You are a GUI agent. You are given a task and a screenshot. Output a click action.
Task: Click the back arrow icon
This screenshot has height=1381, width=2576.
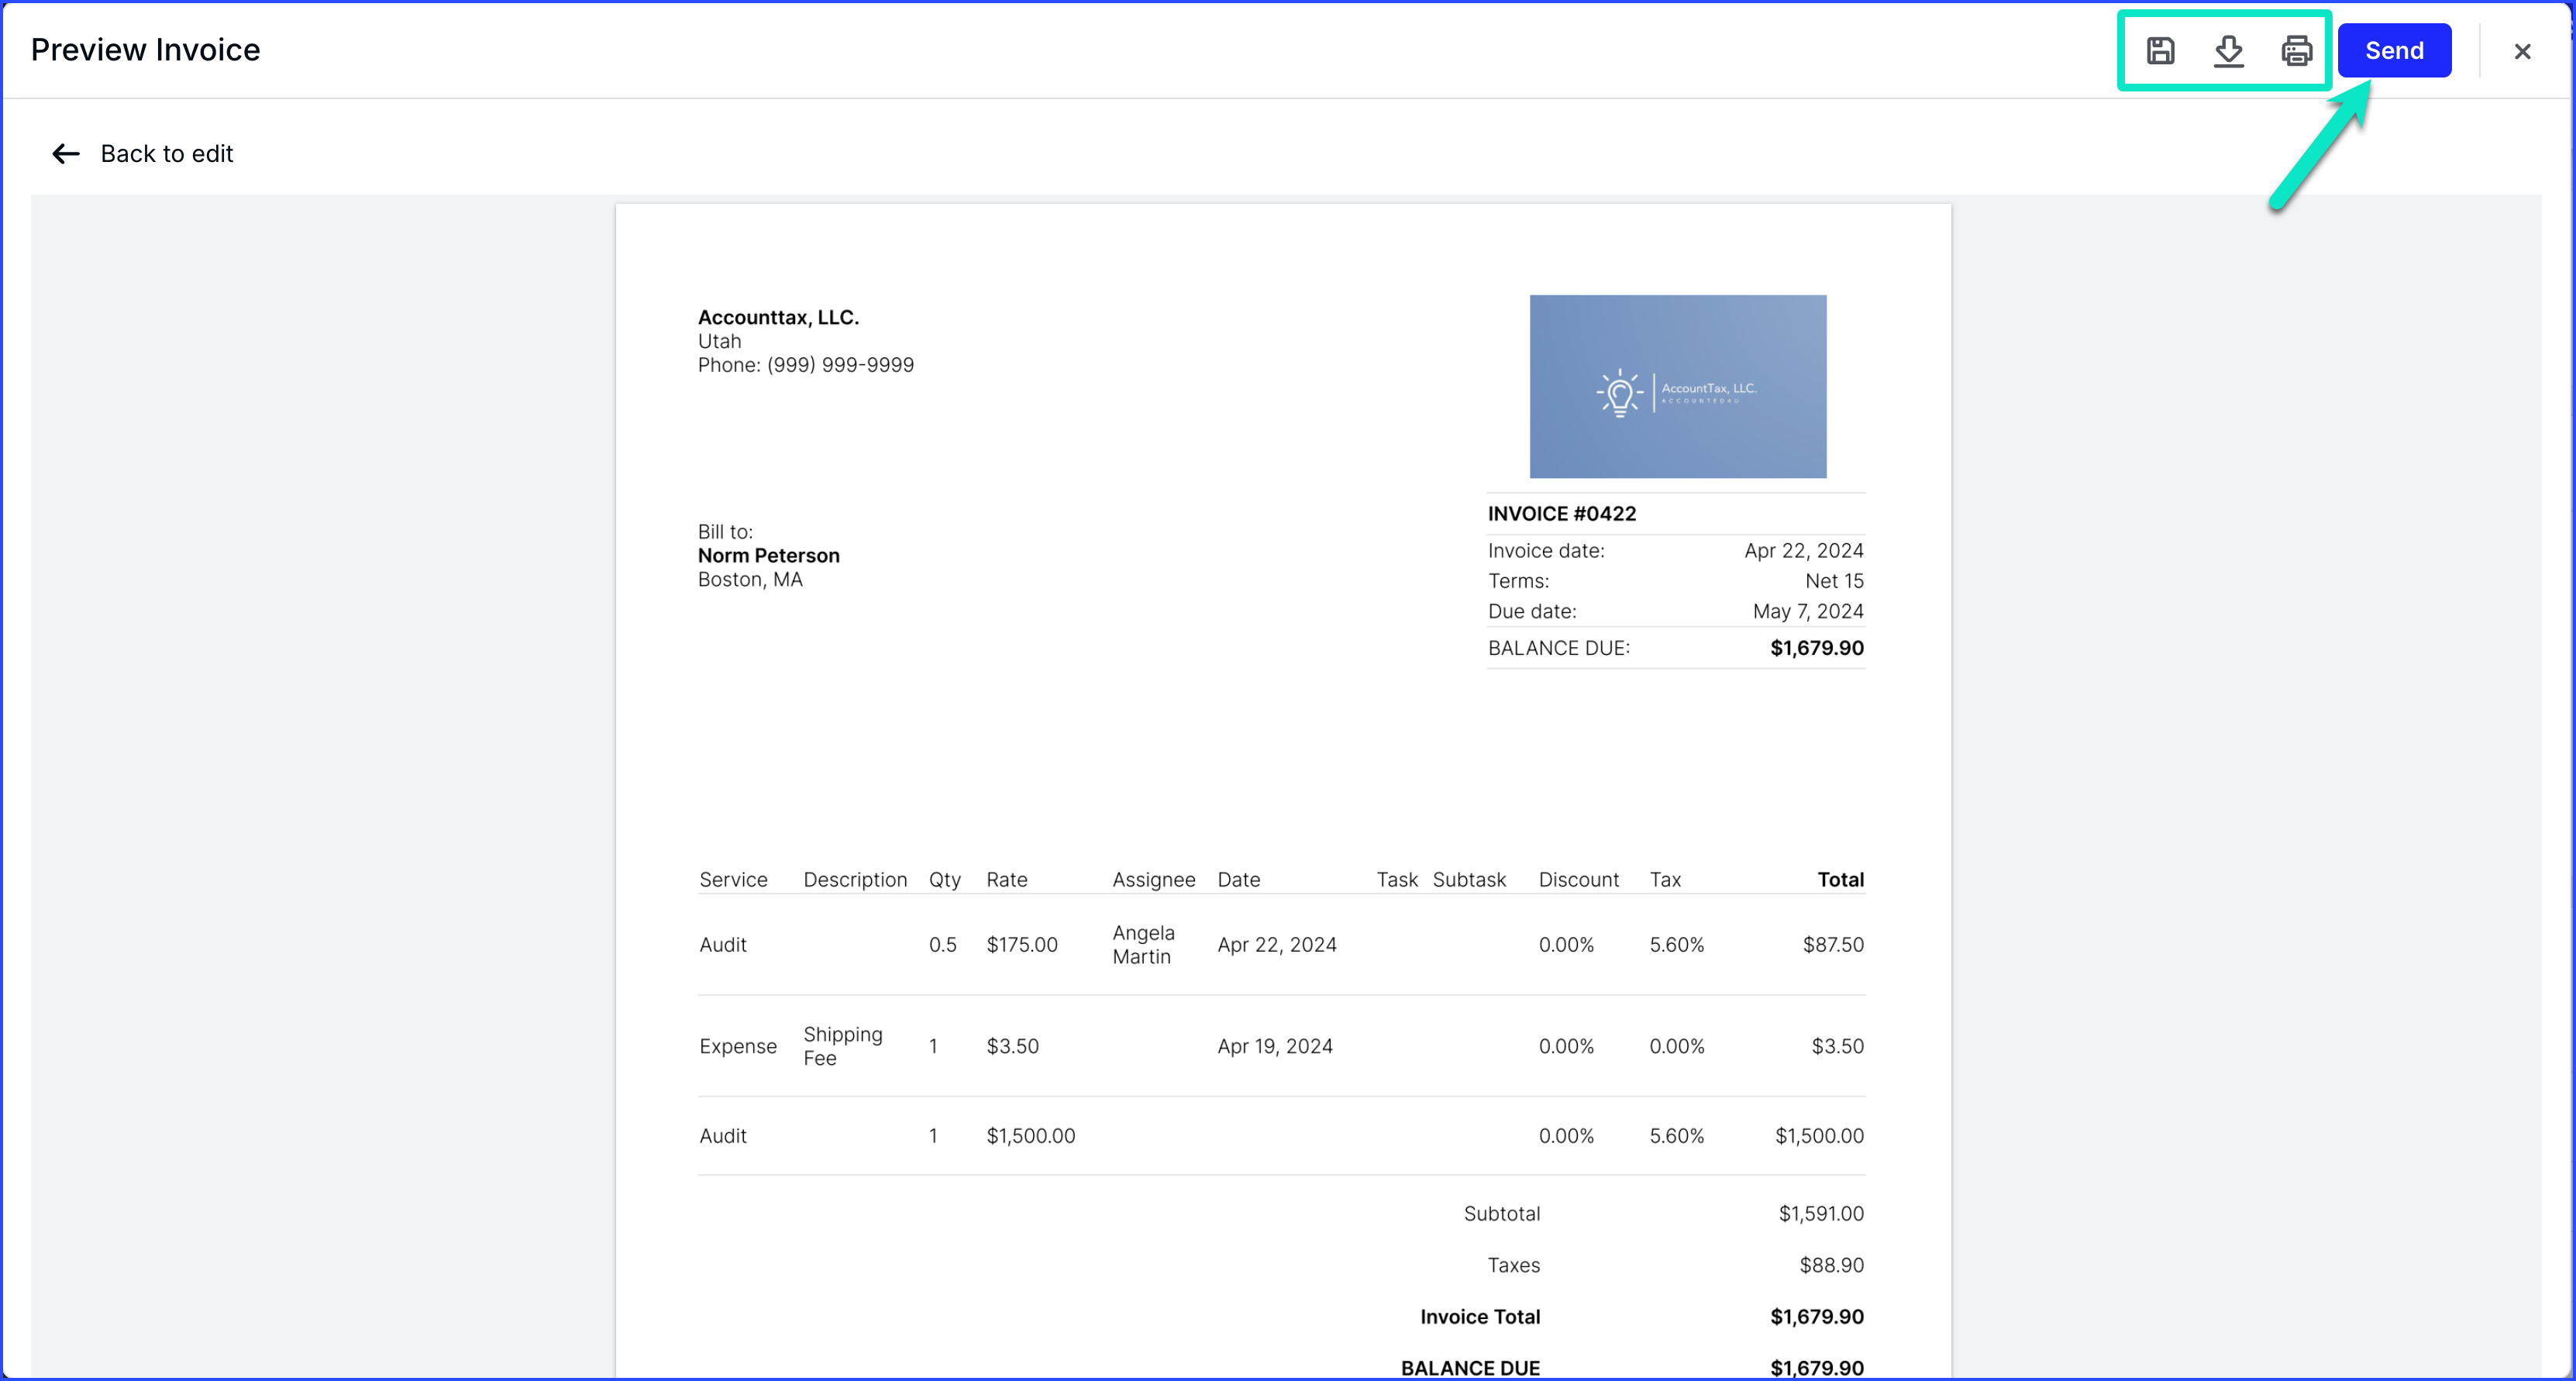click(x=66, y=154)
